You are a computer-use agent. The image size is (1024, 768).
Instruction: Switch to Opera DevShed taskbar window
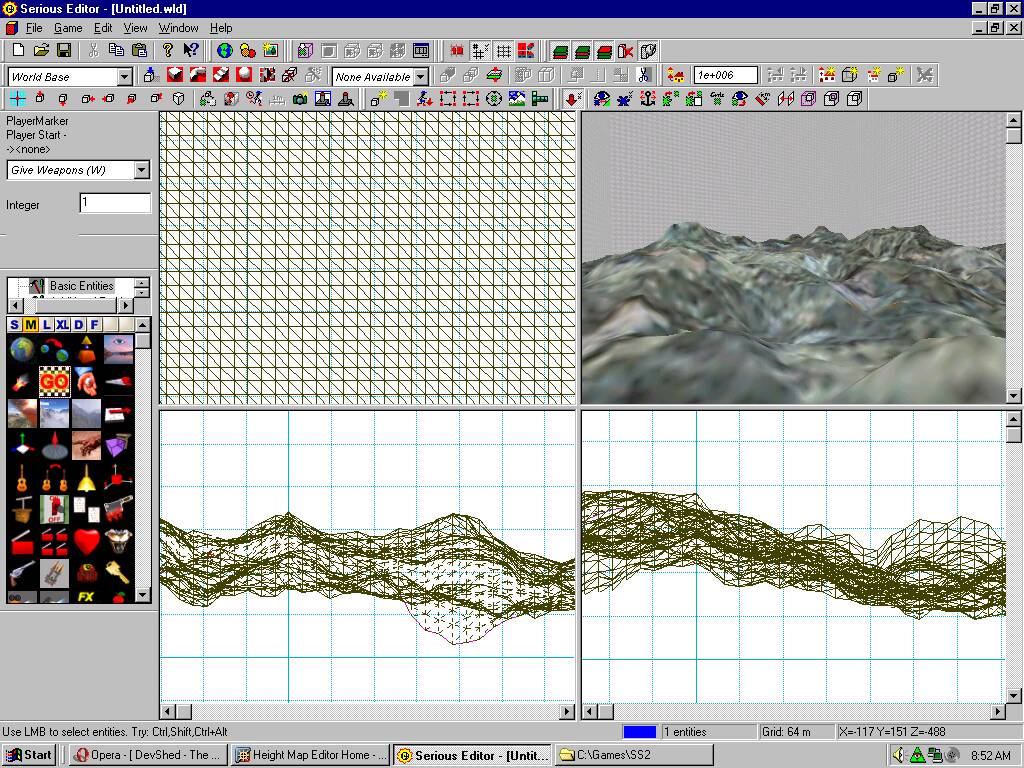click(149, 755)
